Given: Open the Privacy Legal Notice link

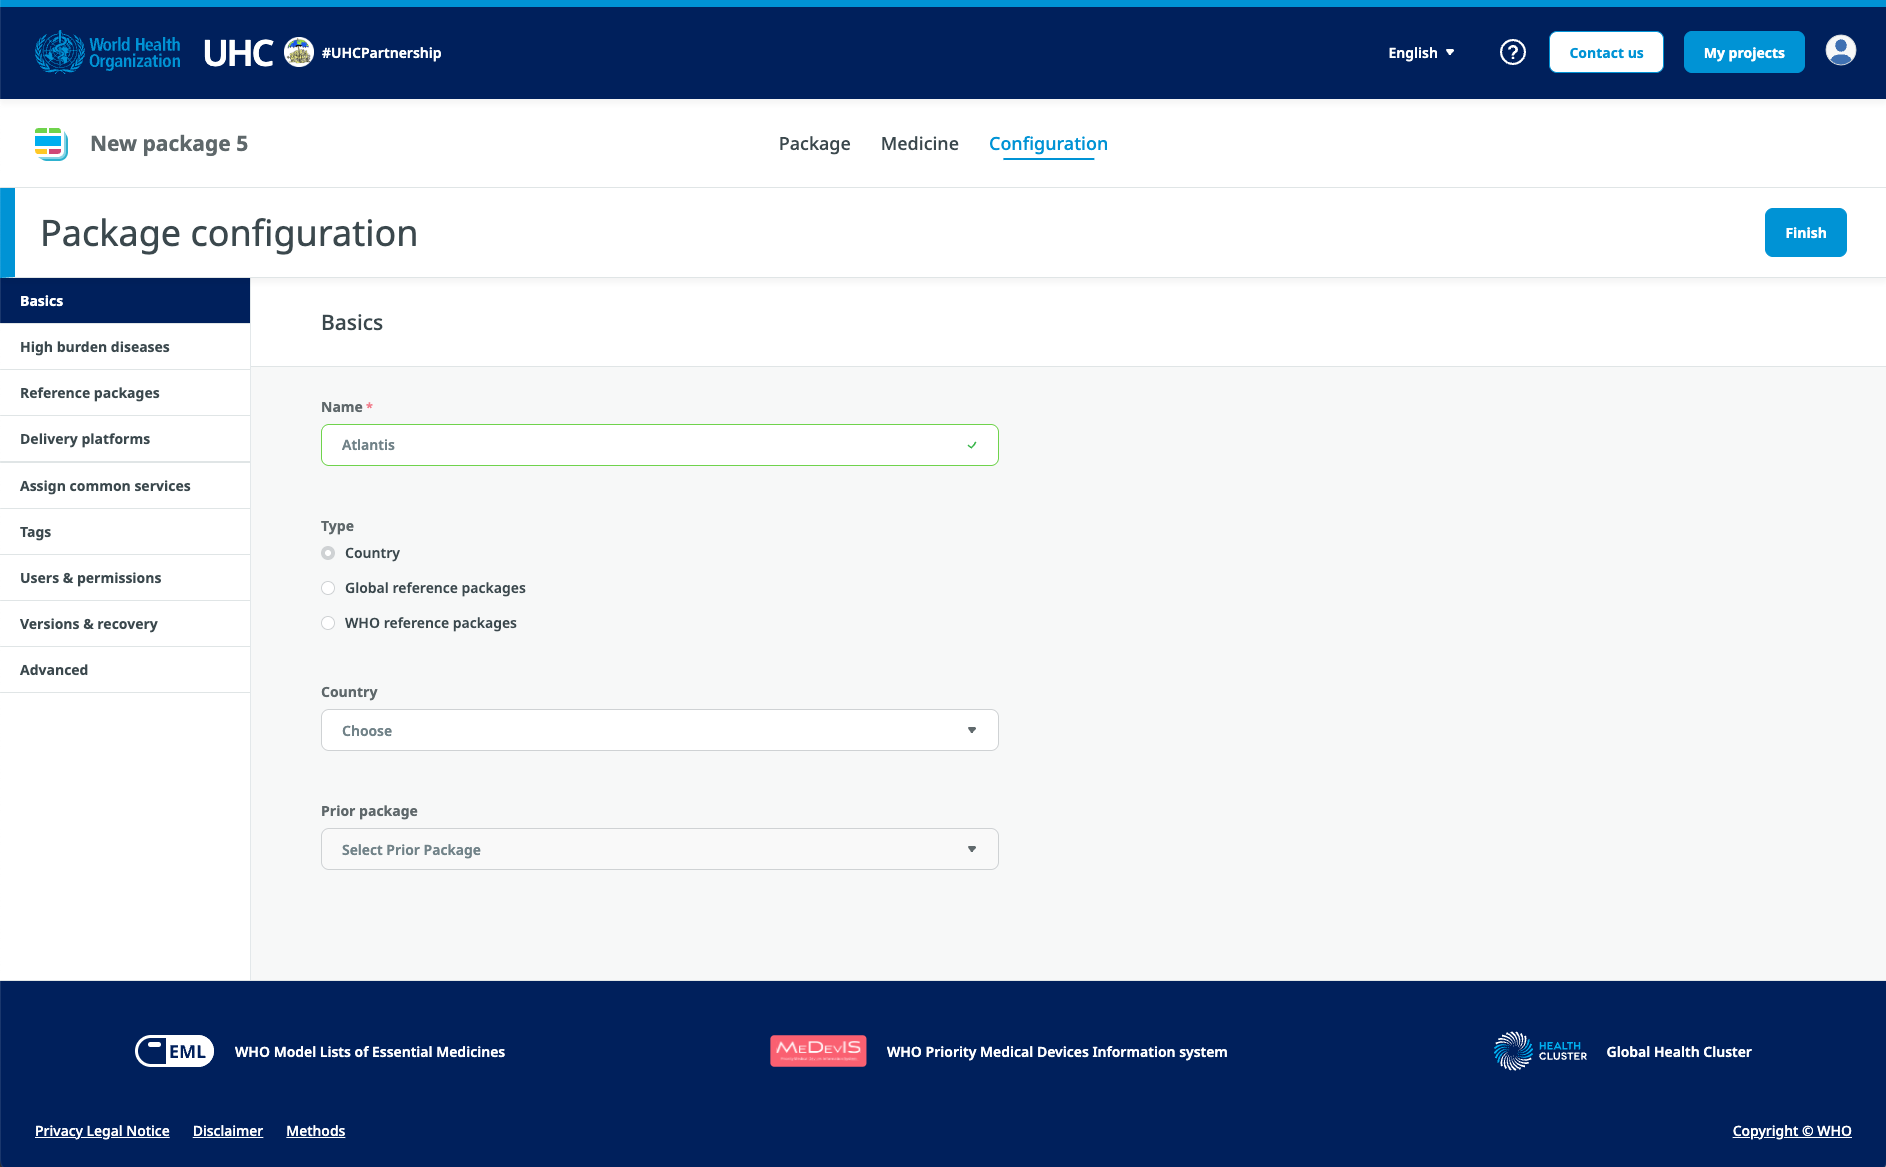Looking at the screenshot, I should click(102, 1131).
